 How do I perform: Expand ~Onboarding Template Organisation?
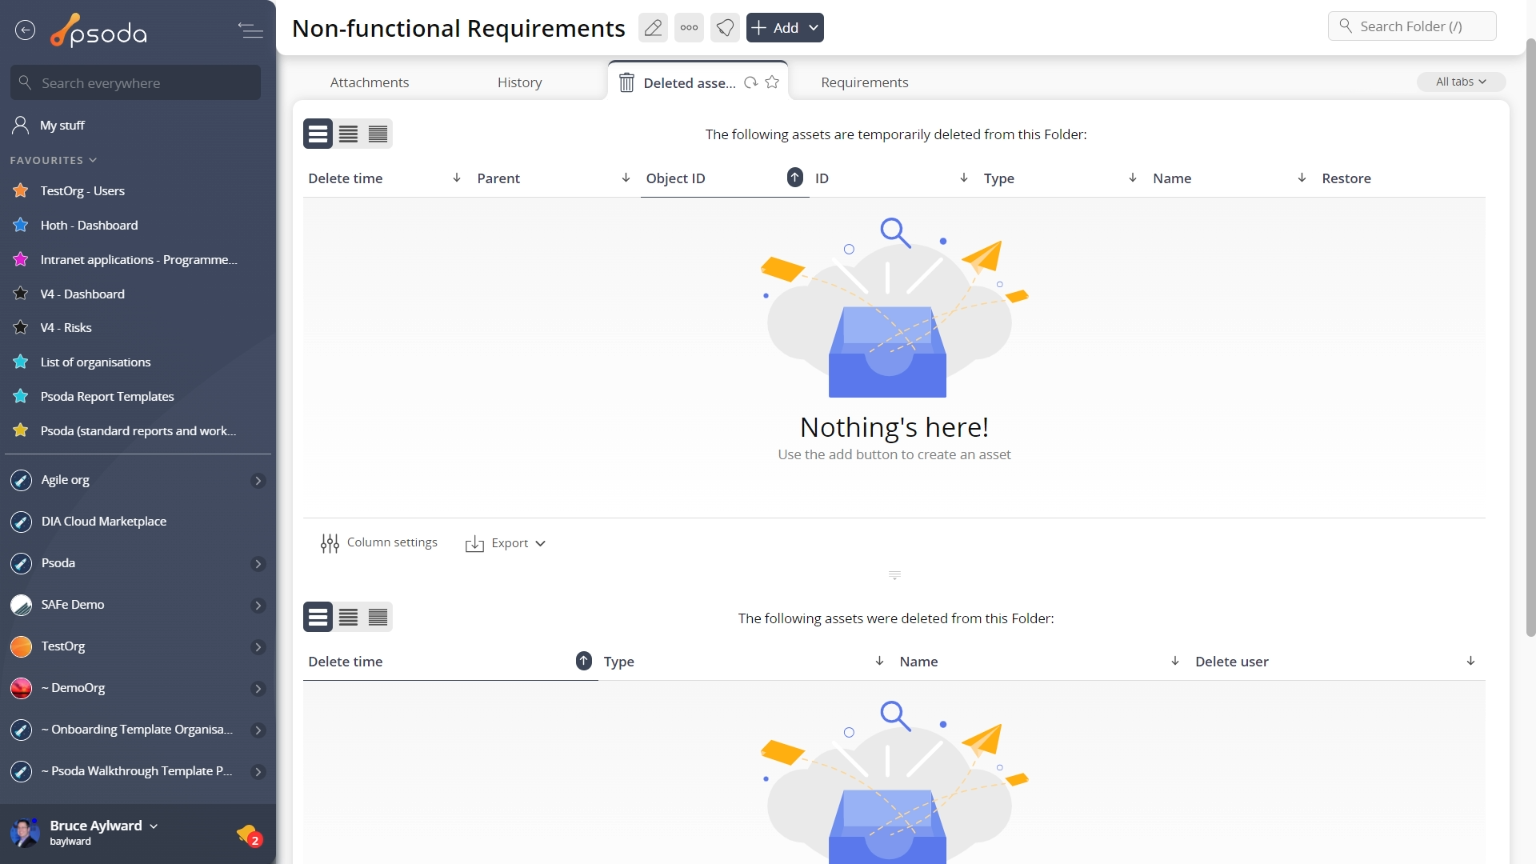coord(258,730)
